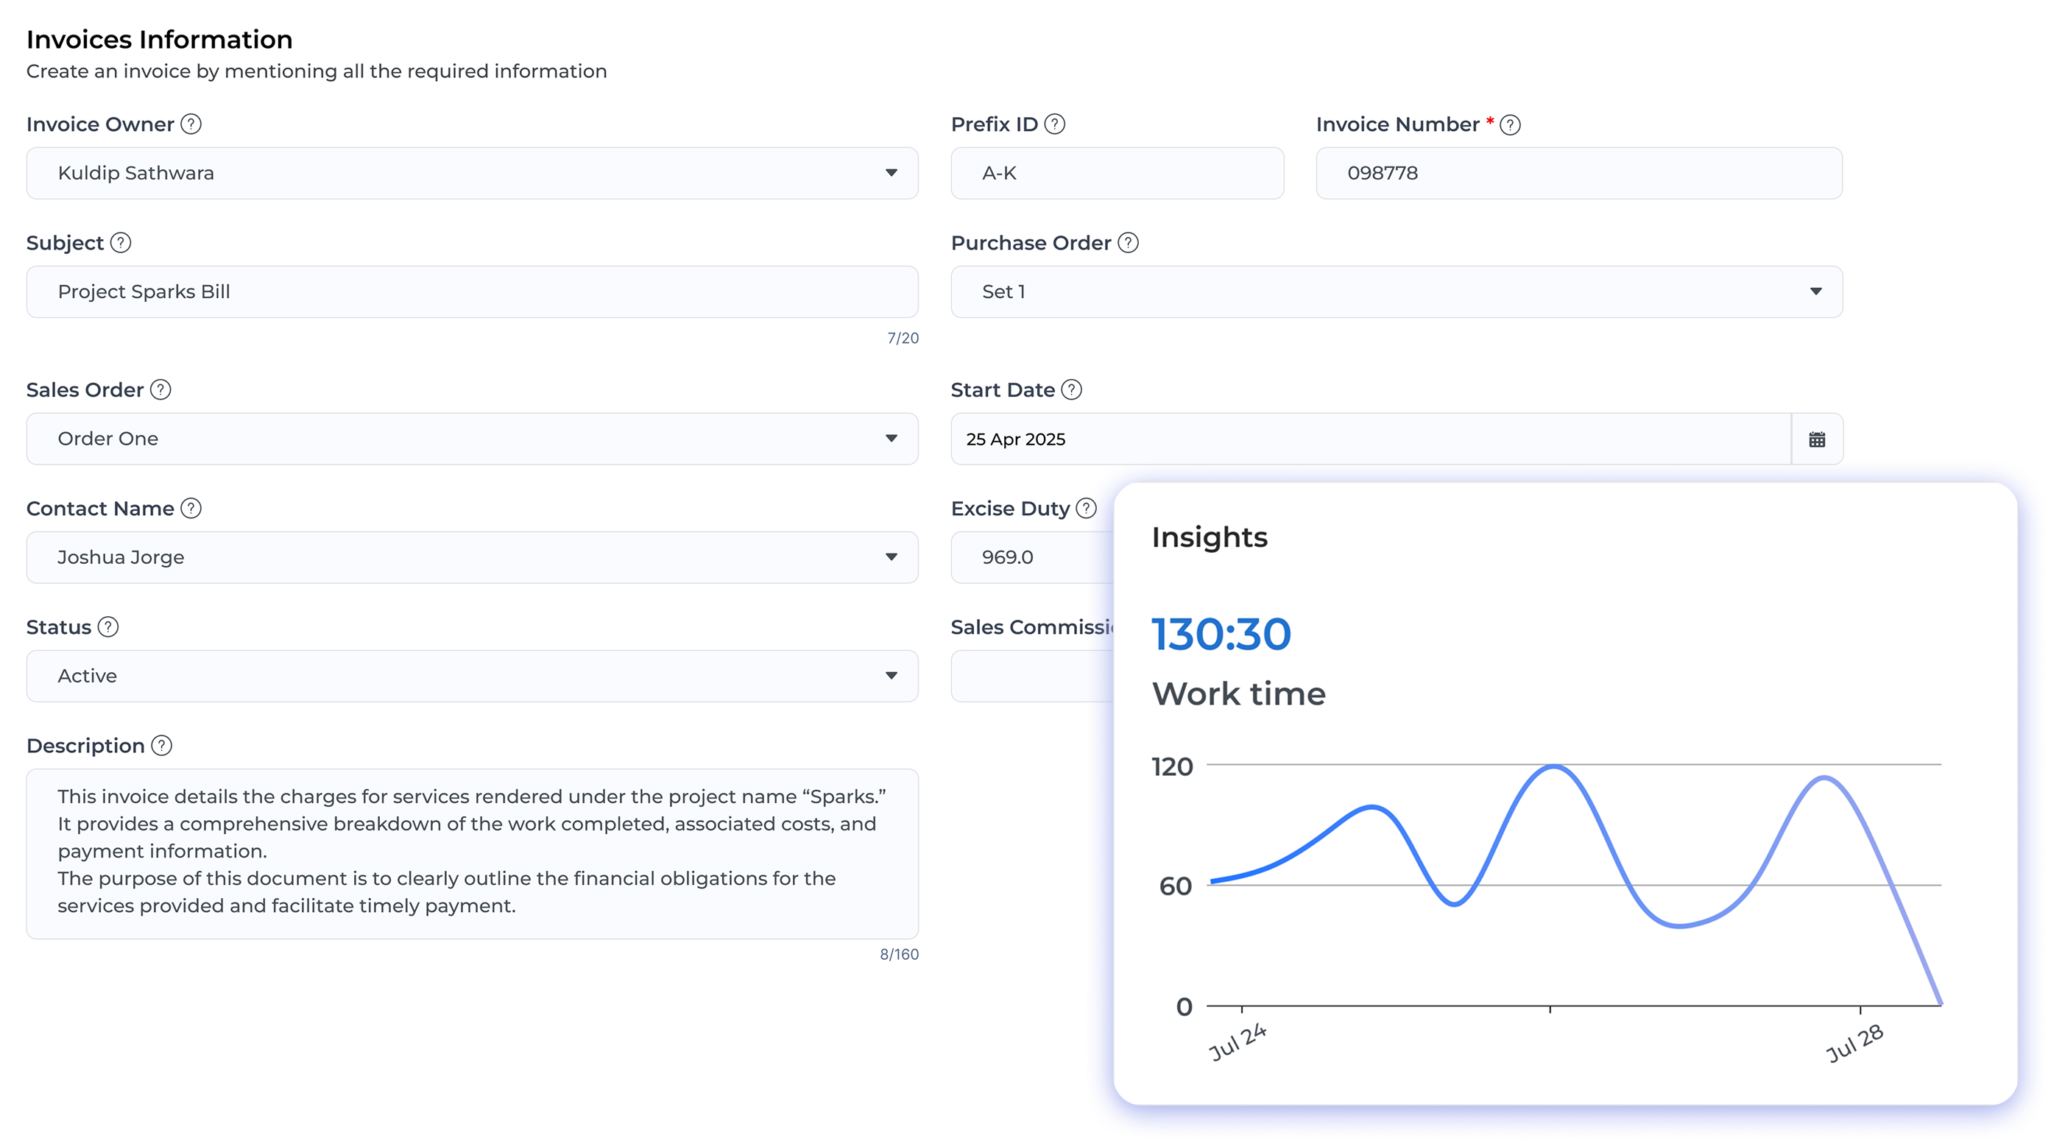Click the Invoice Owner help icon

point(192,124)
